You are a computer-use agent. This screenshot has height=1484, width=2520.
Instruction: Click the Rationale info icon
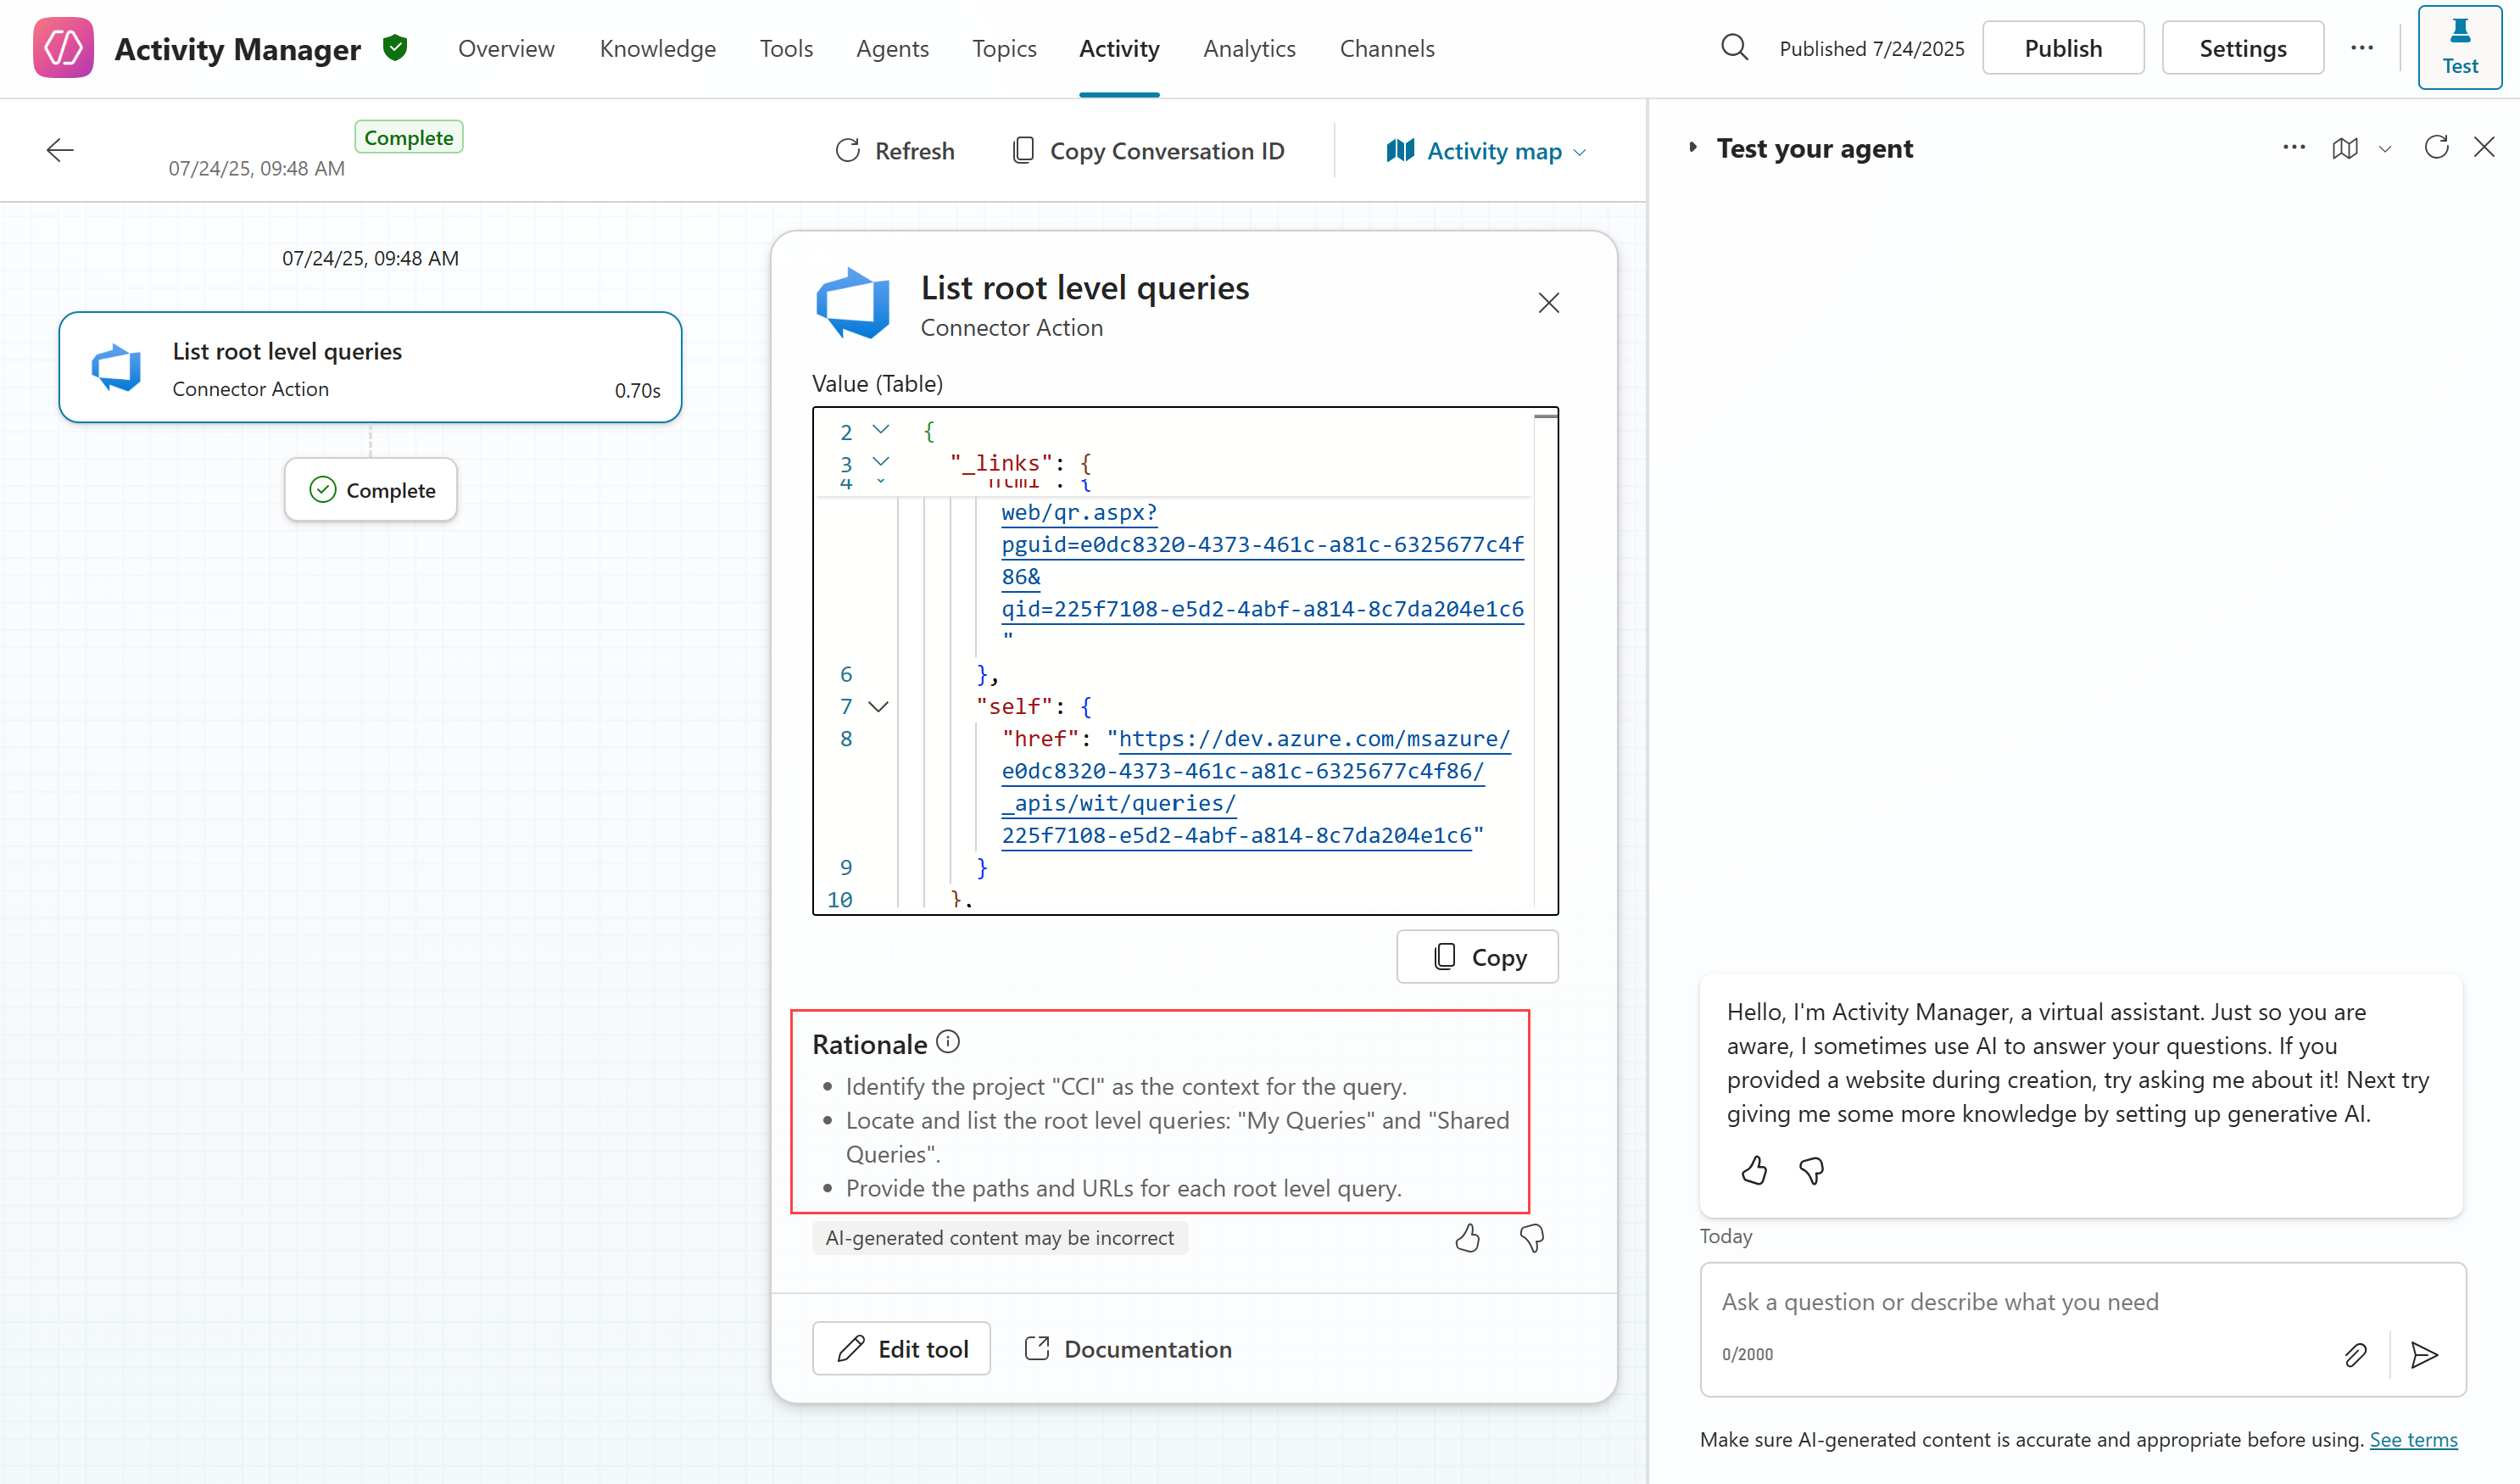948,1042
